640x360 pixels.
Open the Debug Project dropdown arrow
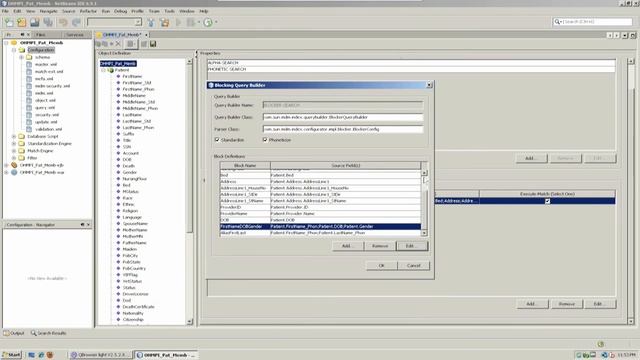[198, 22]
